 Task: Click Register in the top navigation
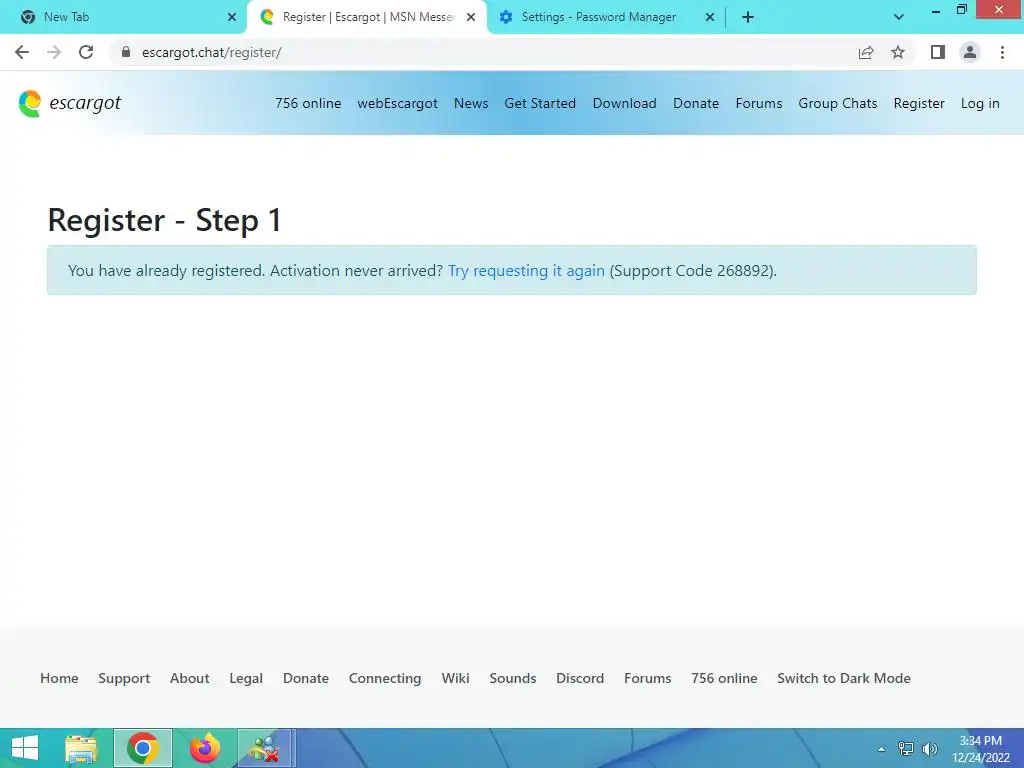click(x=919, y=103)
